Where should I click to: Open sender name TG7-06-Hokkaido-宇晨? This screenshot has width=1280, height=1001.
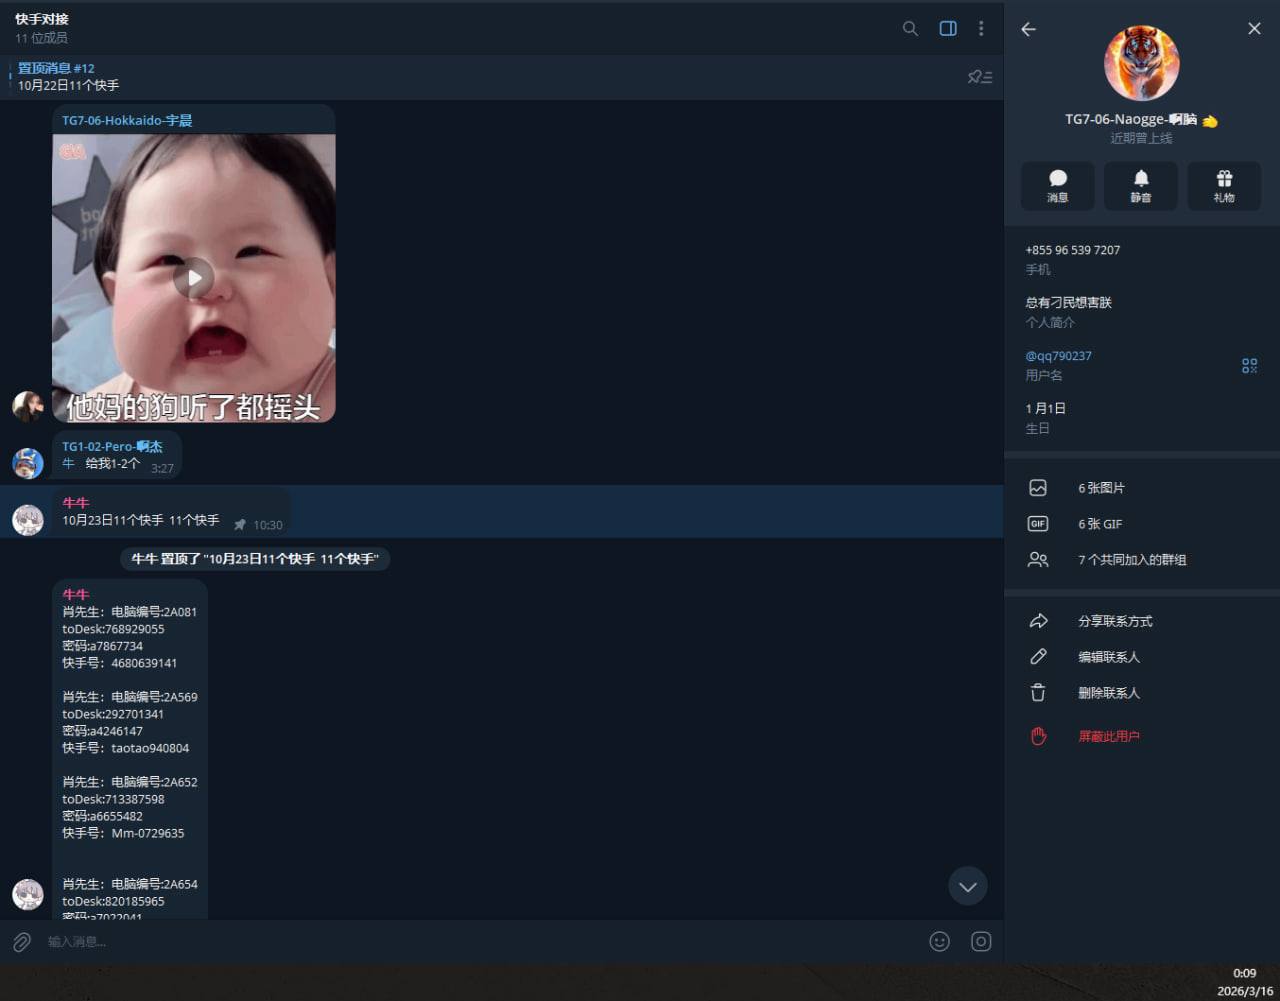(x=127, y=120)
